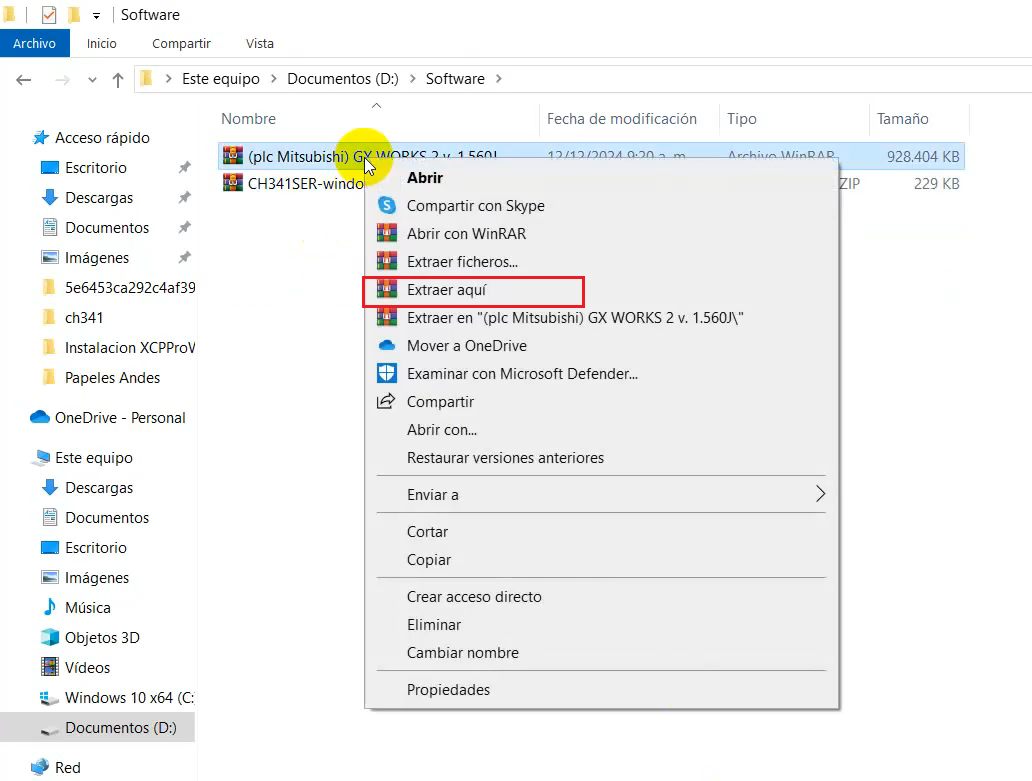This screenshot has height=781, width=1032.
Task: Choose Cortar from the context menu
Action: pyautogui.click(x=601, y=532)
